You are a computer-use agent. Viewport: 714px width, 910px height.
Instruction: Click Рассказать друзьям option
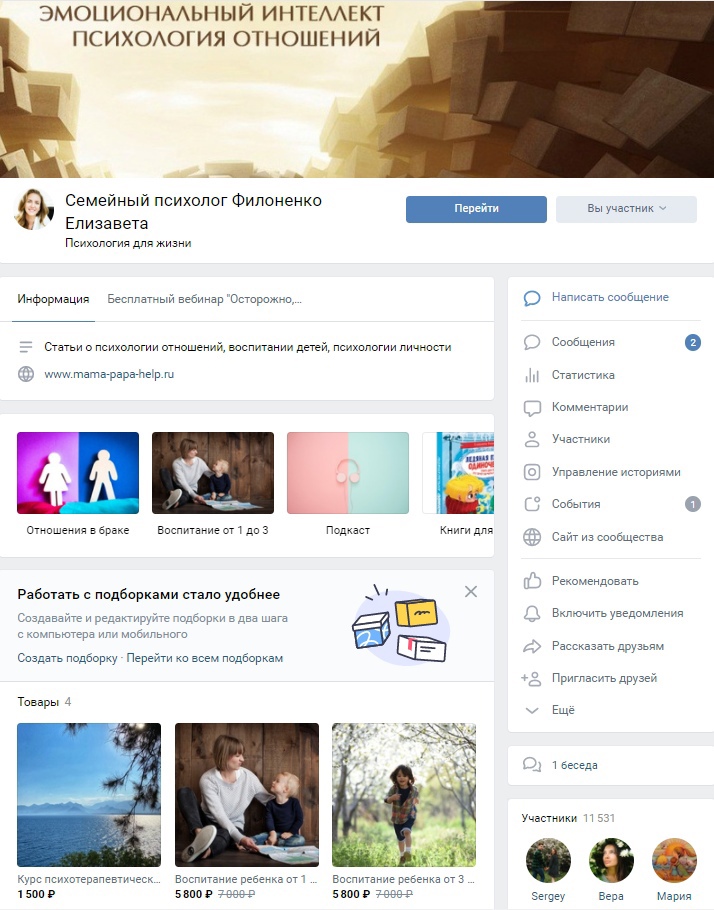(x=608, y=646)
